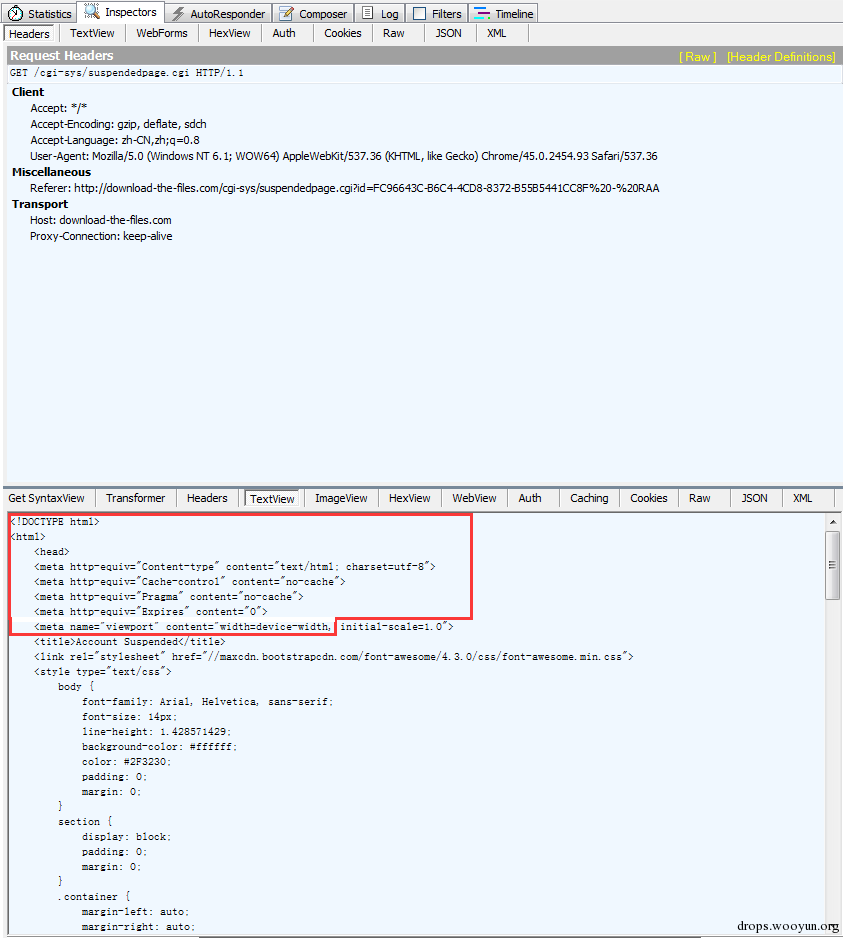The width and height of the screenshot is (843, 938).
Task: Select the Accept-Language header row
Action: [115, 141]
